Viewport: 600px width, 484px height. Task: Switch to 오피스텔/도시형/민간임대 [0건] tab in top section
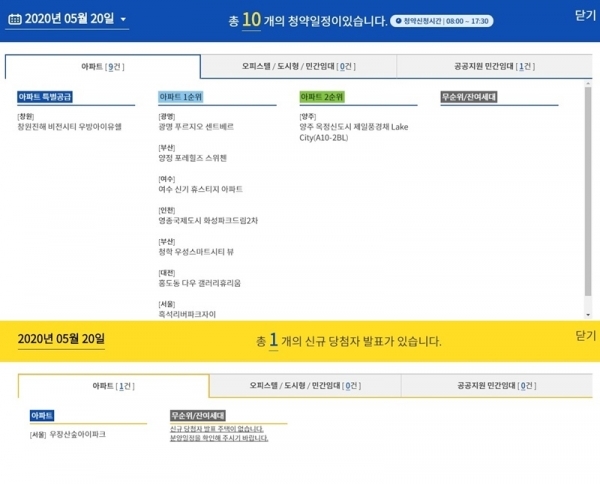point(298,67)
